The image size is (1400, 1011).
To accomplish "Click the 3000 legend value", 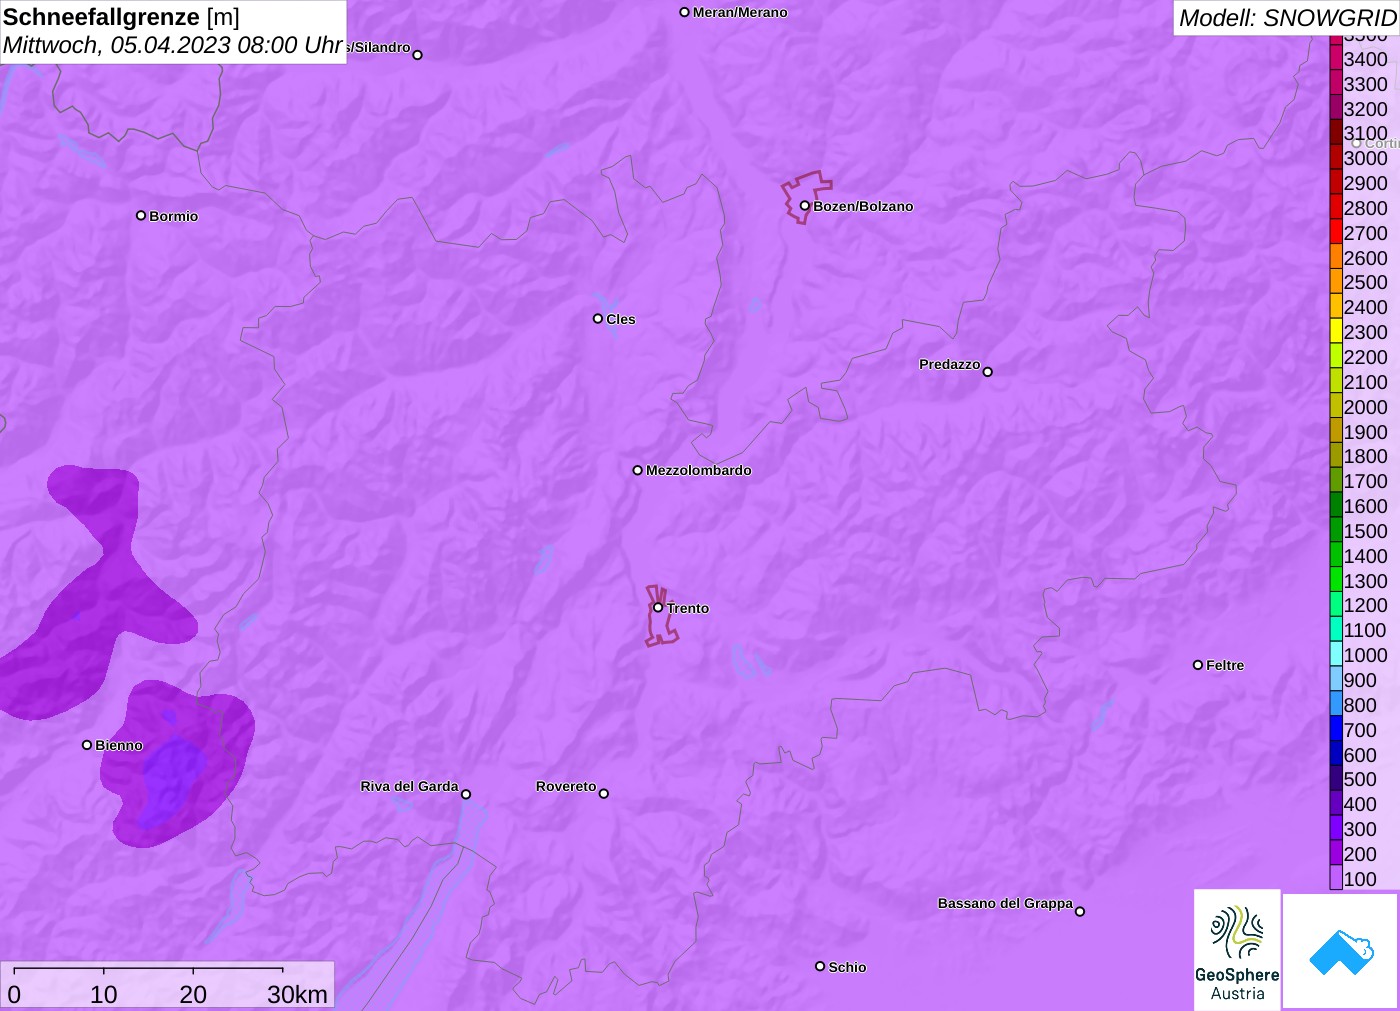I will [1365, 158].
